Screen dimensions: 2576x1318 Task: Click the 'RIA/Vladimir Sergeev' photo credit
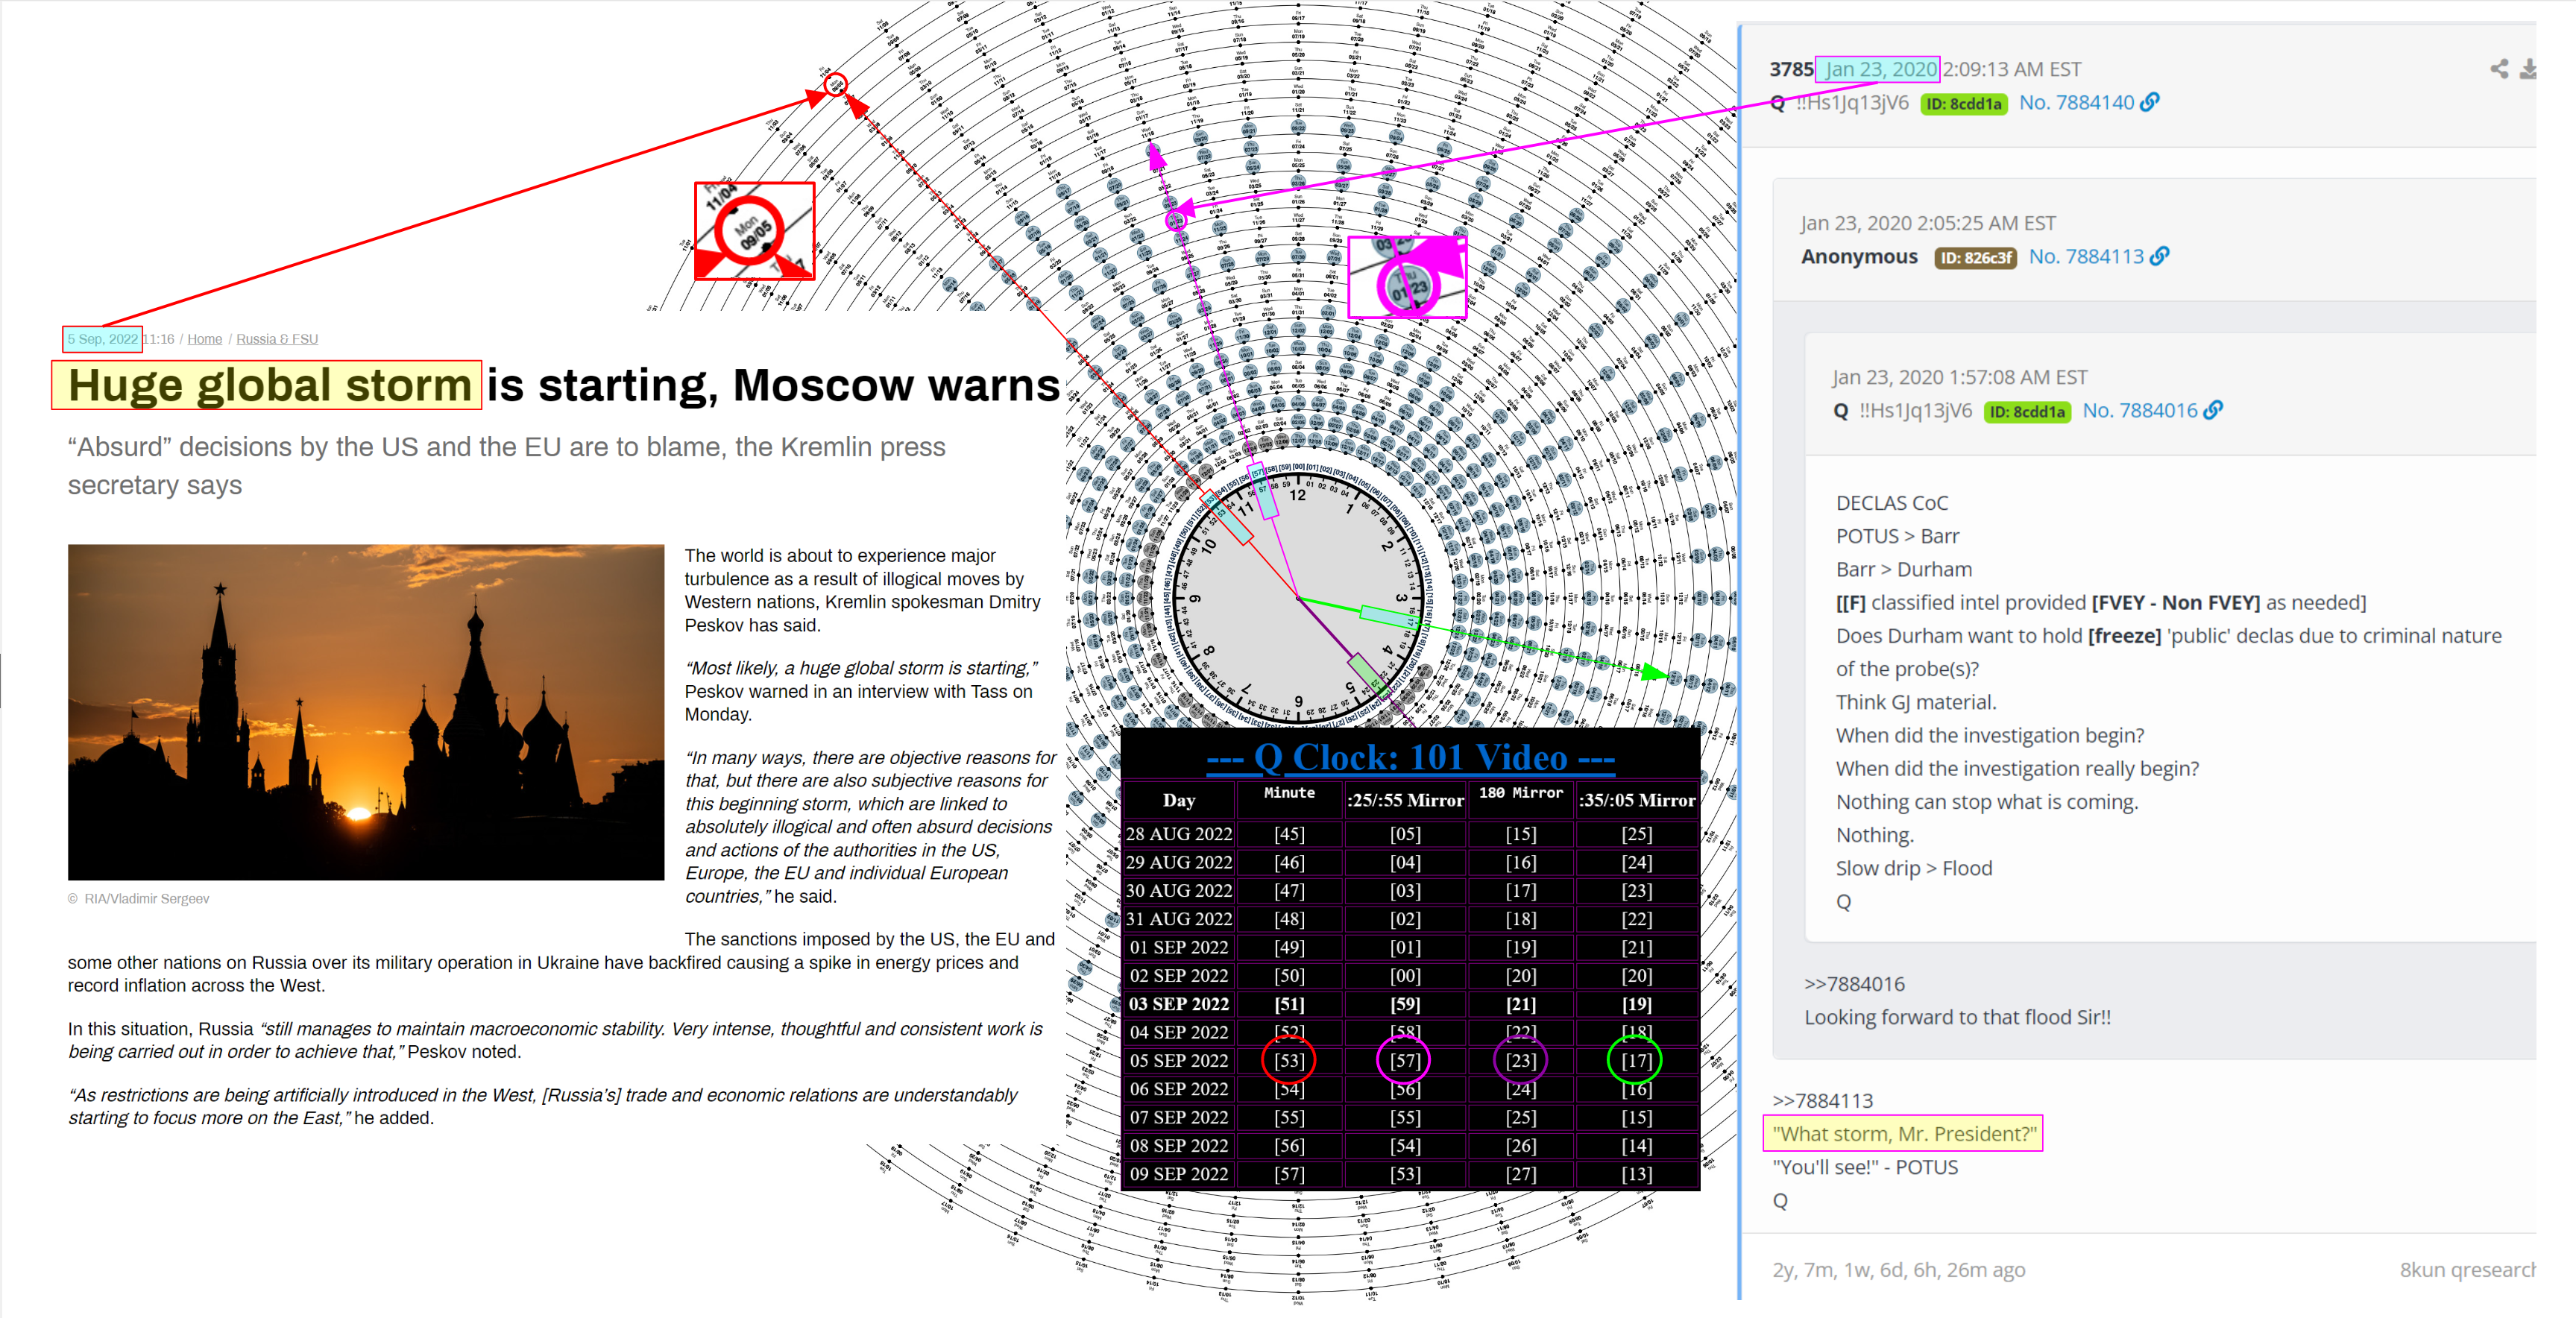tap(147, 899)
